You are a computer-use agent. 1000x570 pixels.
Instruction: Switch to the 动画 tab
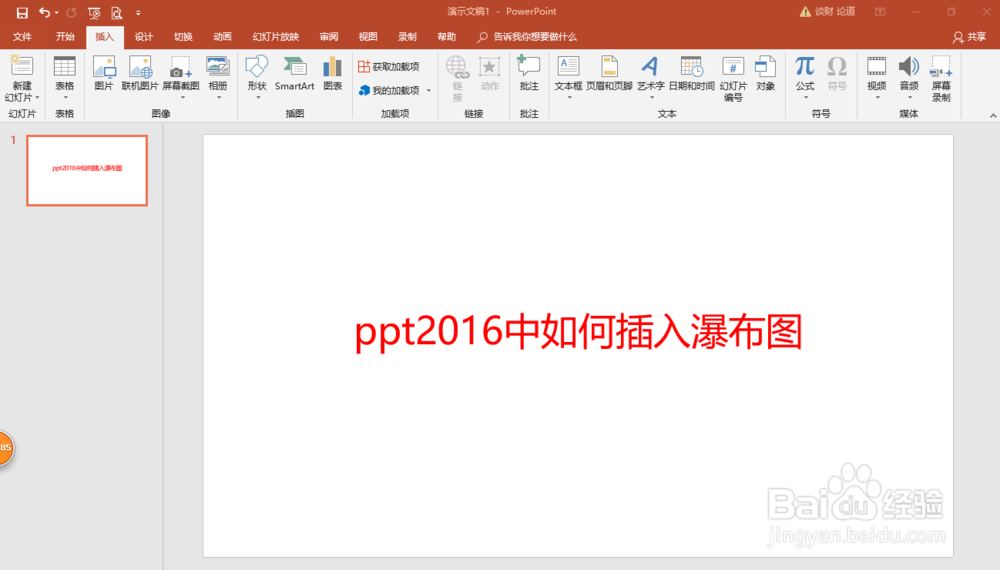pos(223,37)
